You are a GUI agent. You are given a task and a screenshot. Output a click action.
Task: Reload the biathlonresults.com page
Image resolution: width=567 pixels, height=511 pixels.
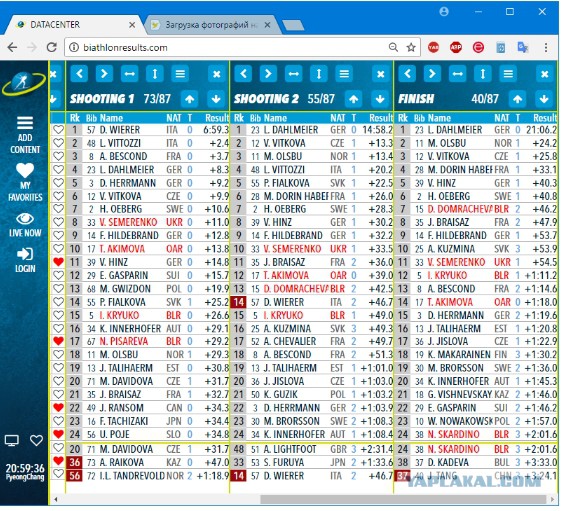tap(52, 47)
